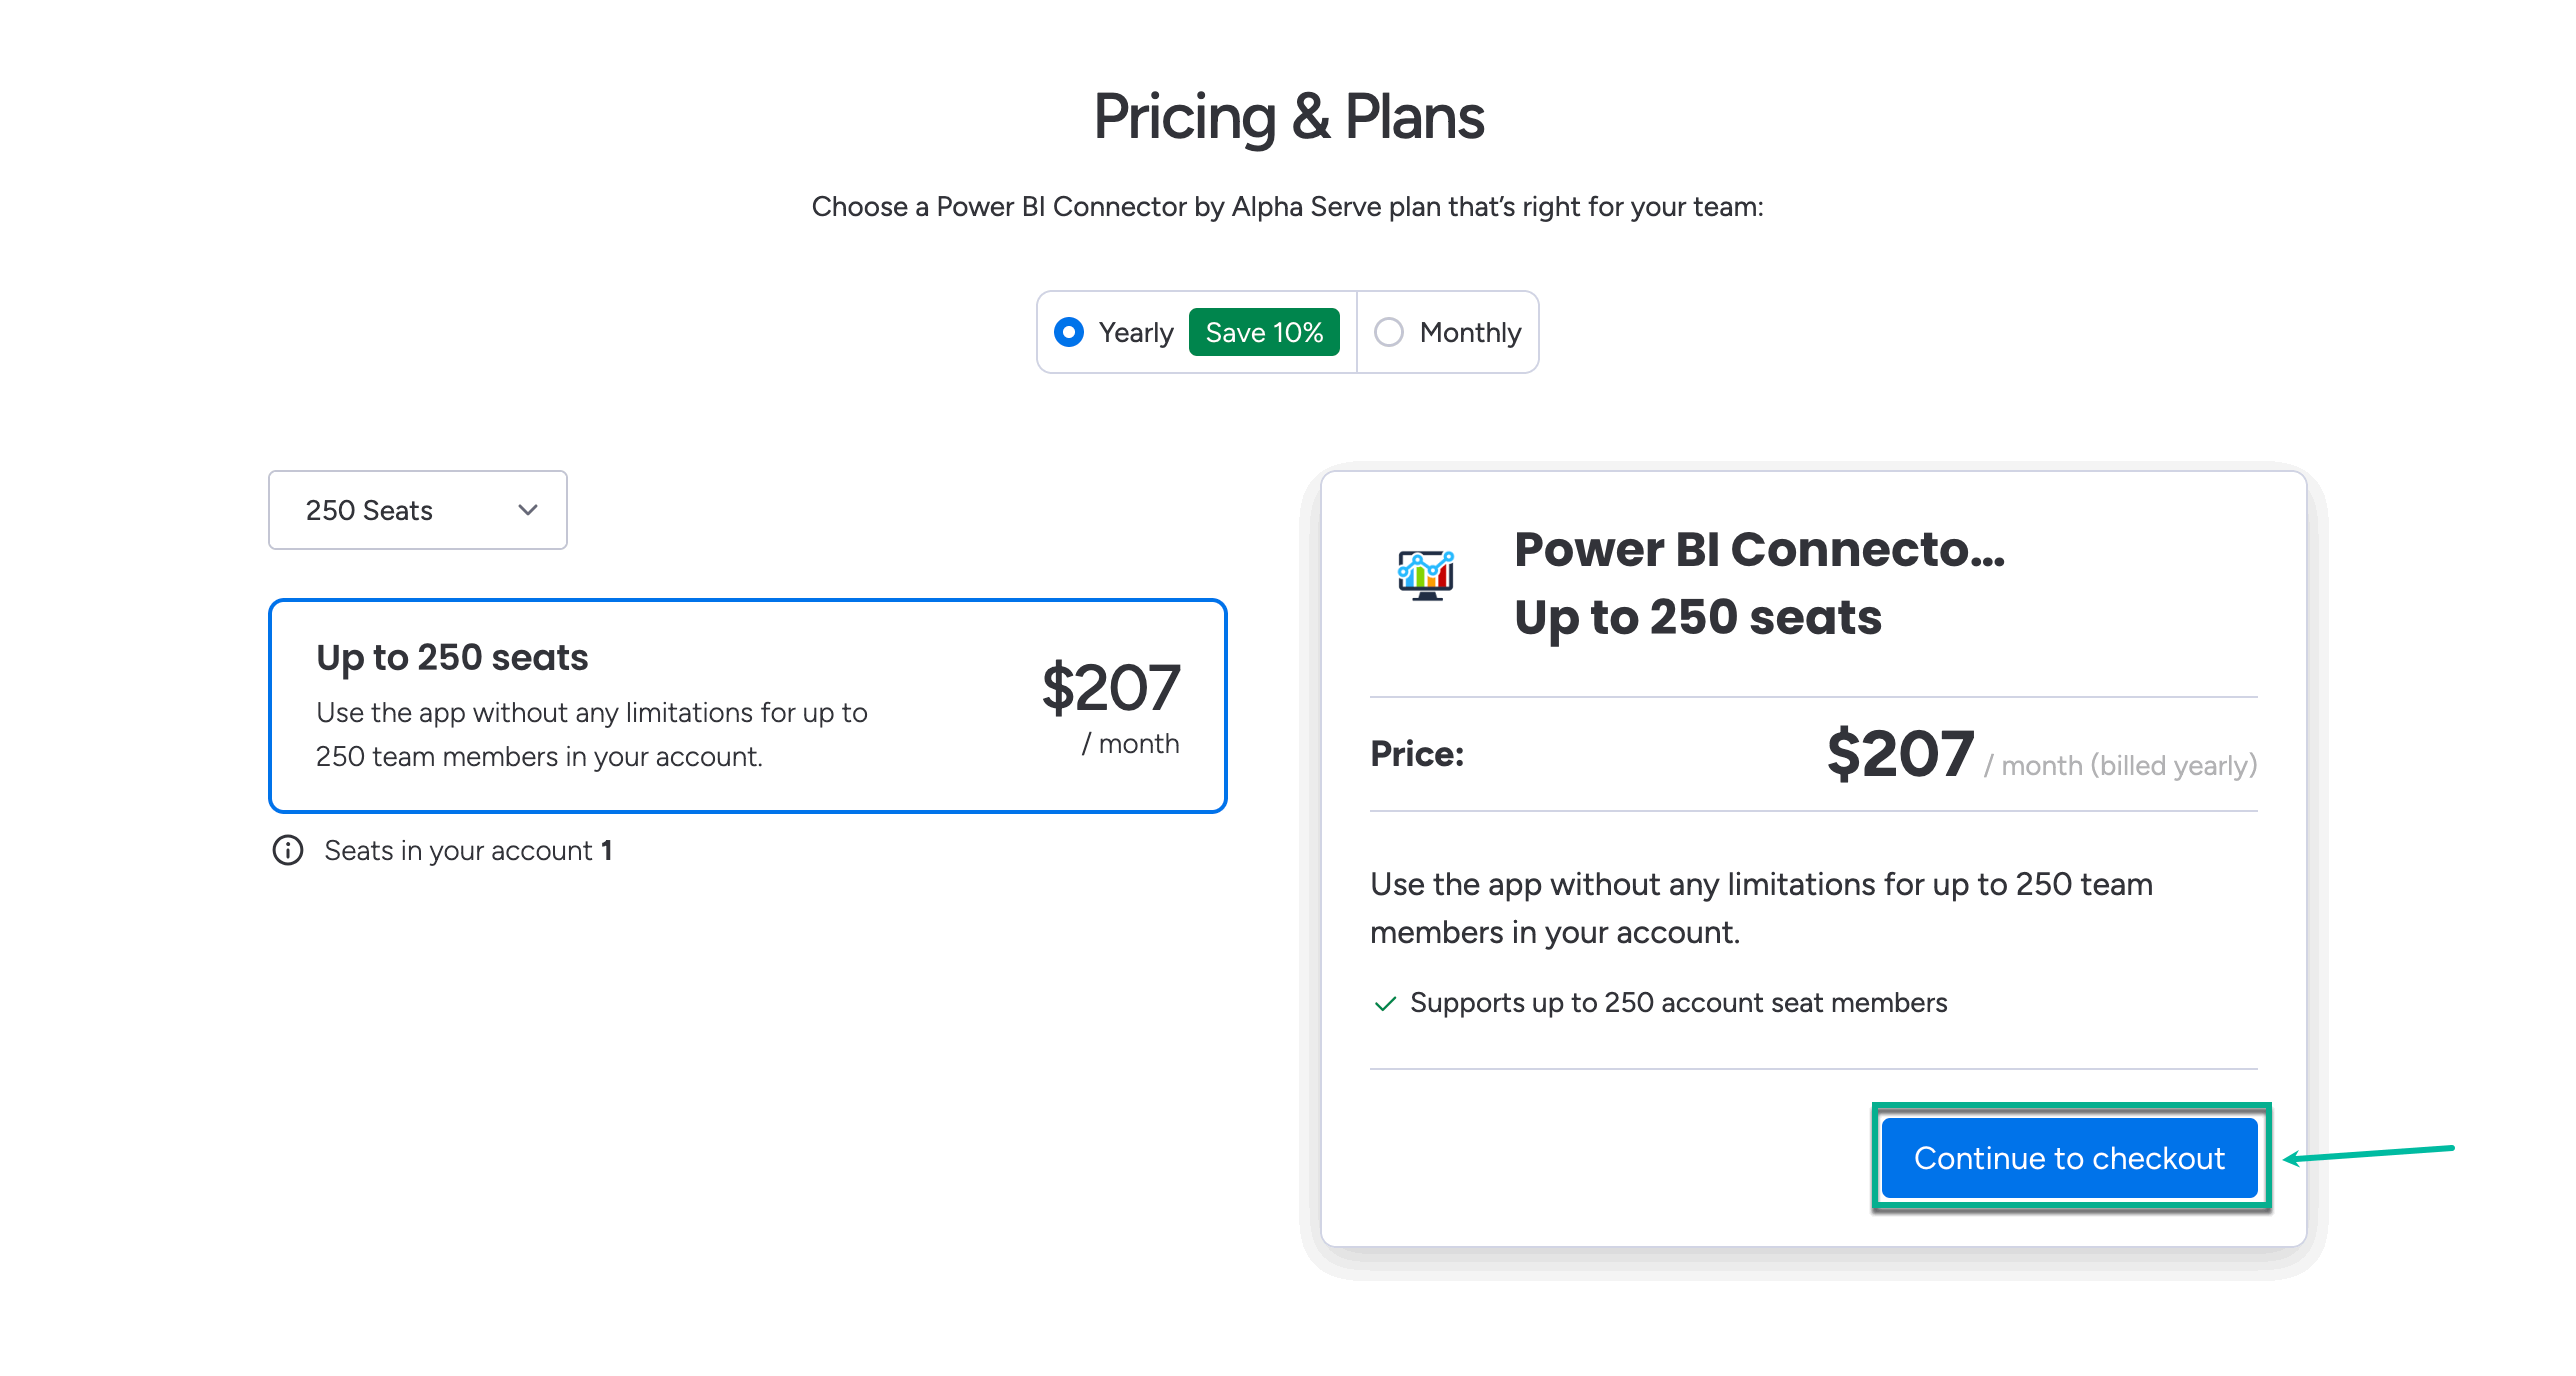This screenshot has width=2576, height=1376.
Task: Click the chevron arrow in seats dropdown
Action: [x=528, y=510]
